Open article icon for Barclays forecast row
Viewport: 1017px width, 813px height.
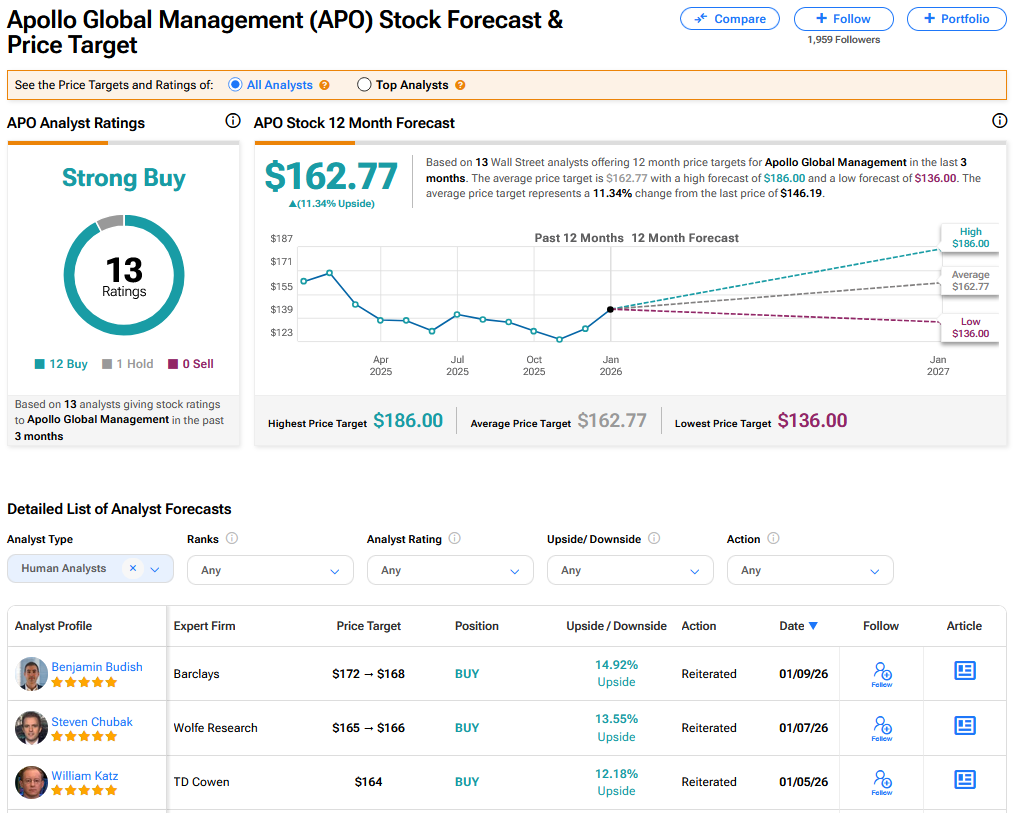tap(964, 671)
